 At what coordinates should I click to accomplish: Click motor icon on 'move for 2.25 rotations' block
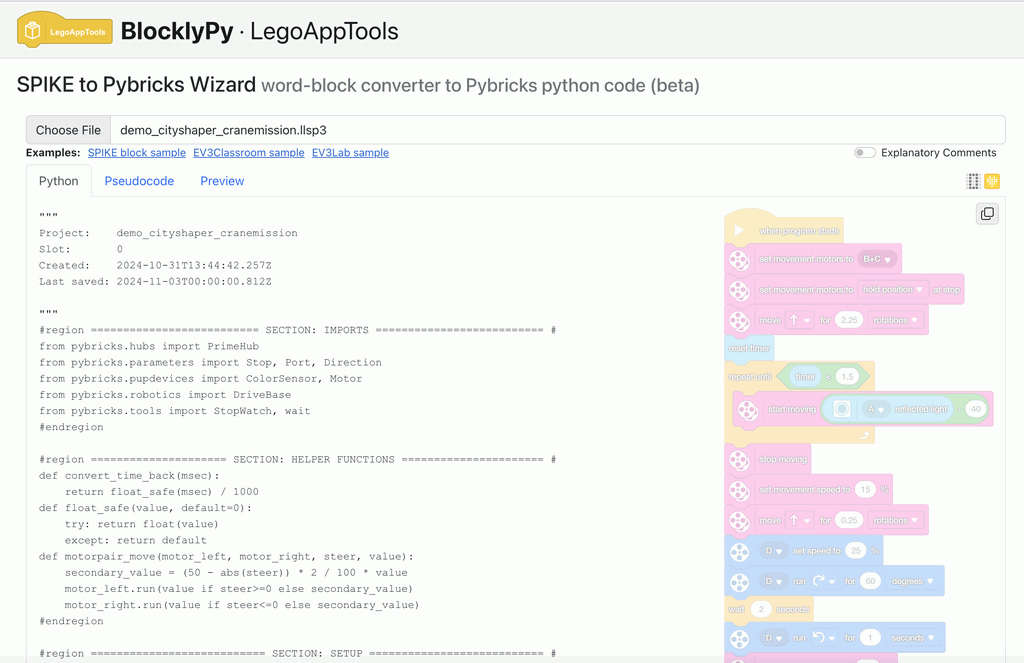[739, 321]
